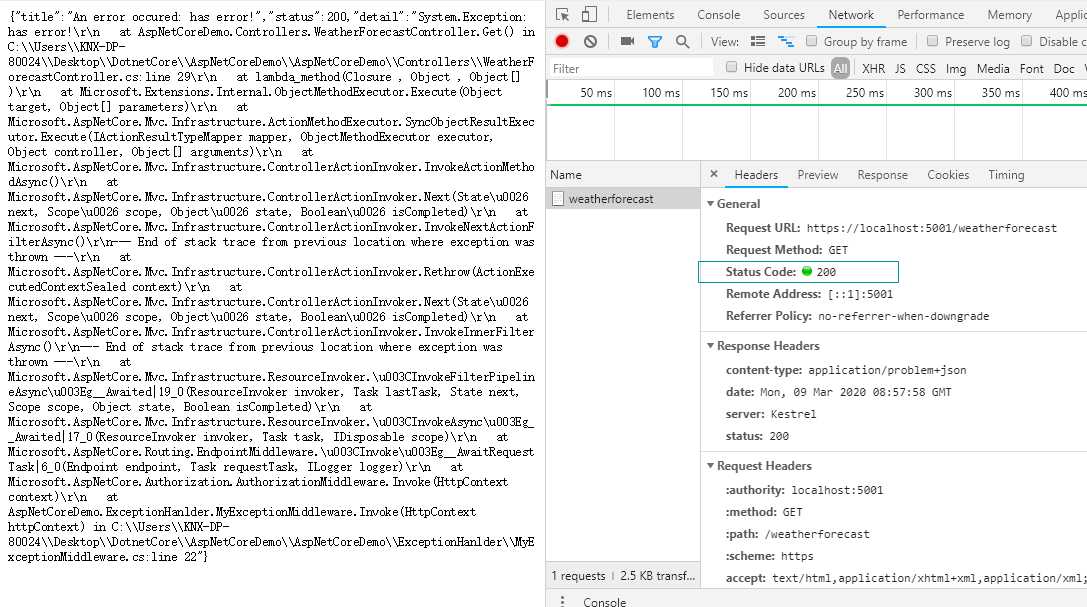Open the Response tab of the request

coord(882,175)
